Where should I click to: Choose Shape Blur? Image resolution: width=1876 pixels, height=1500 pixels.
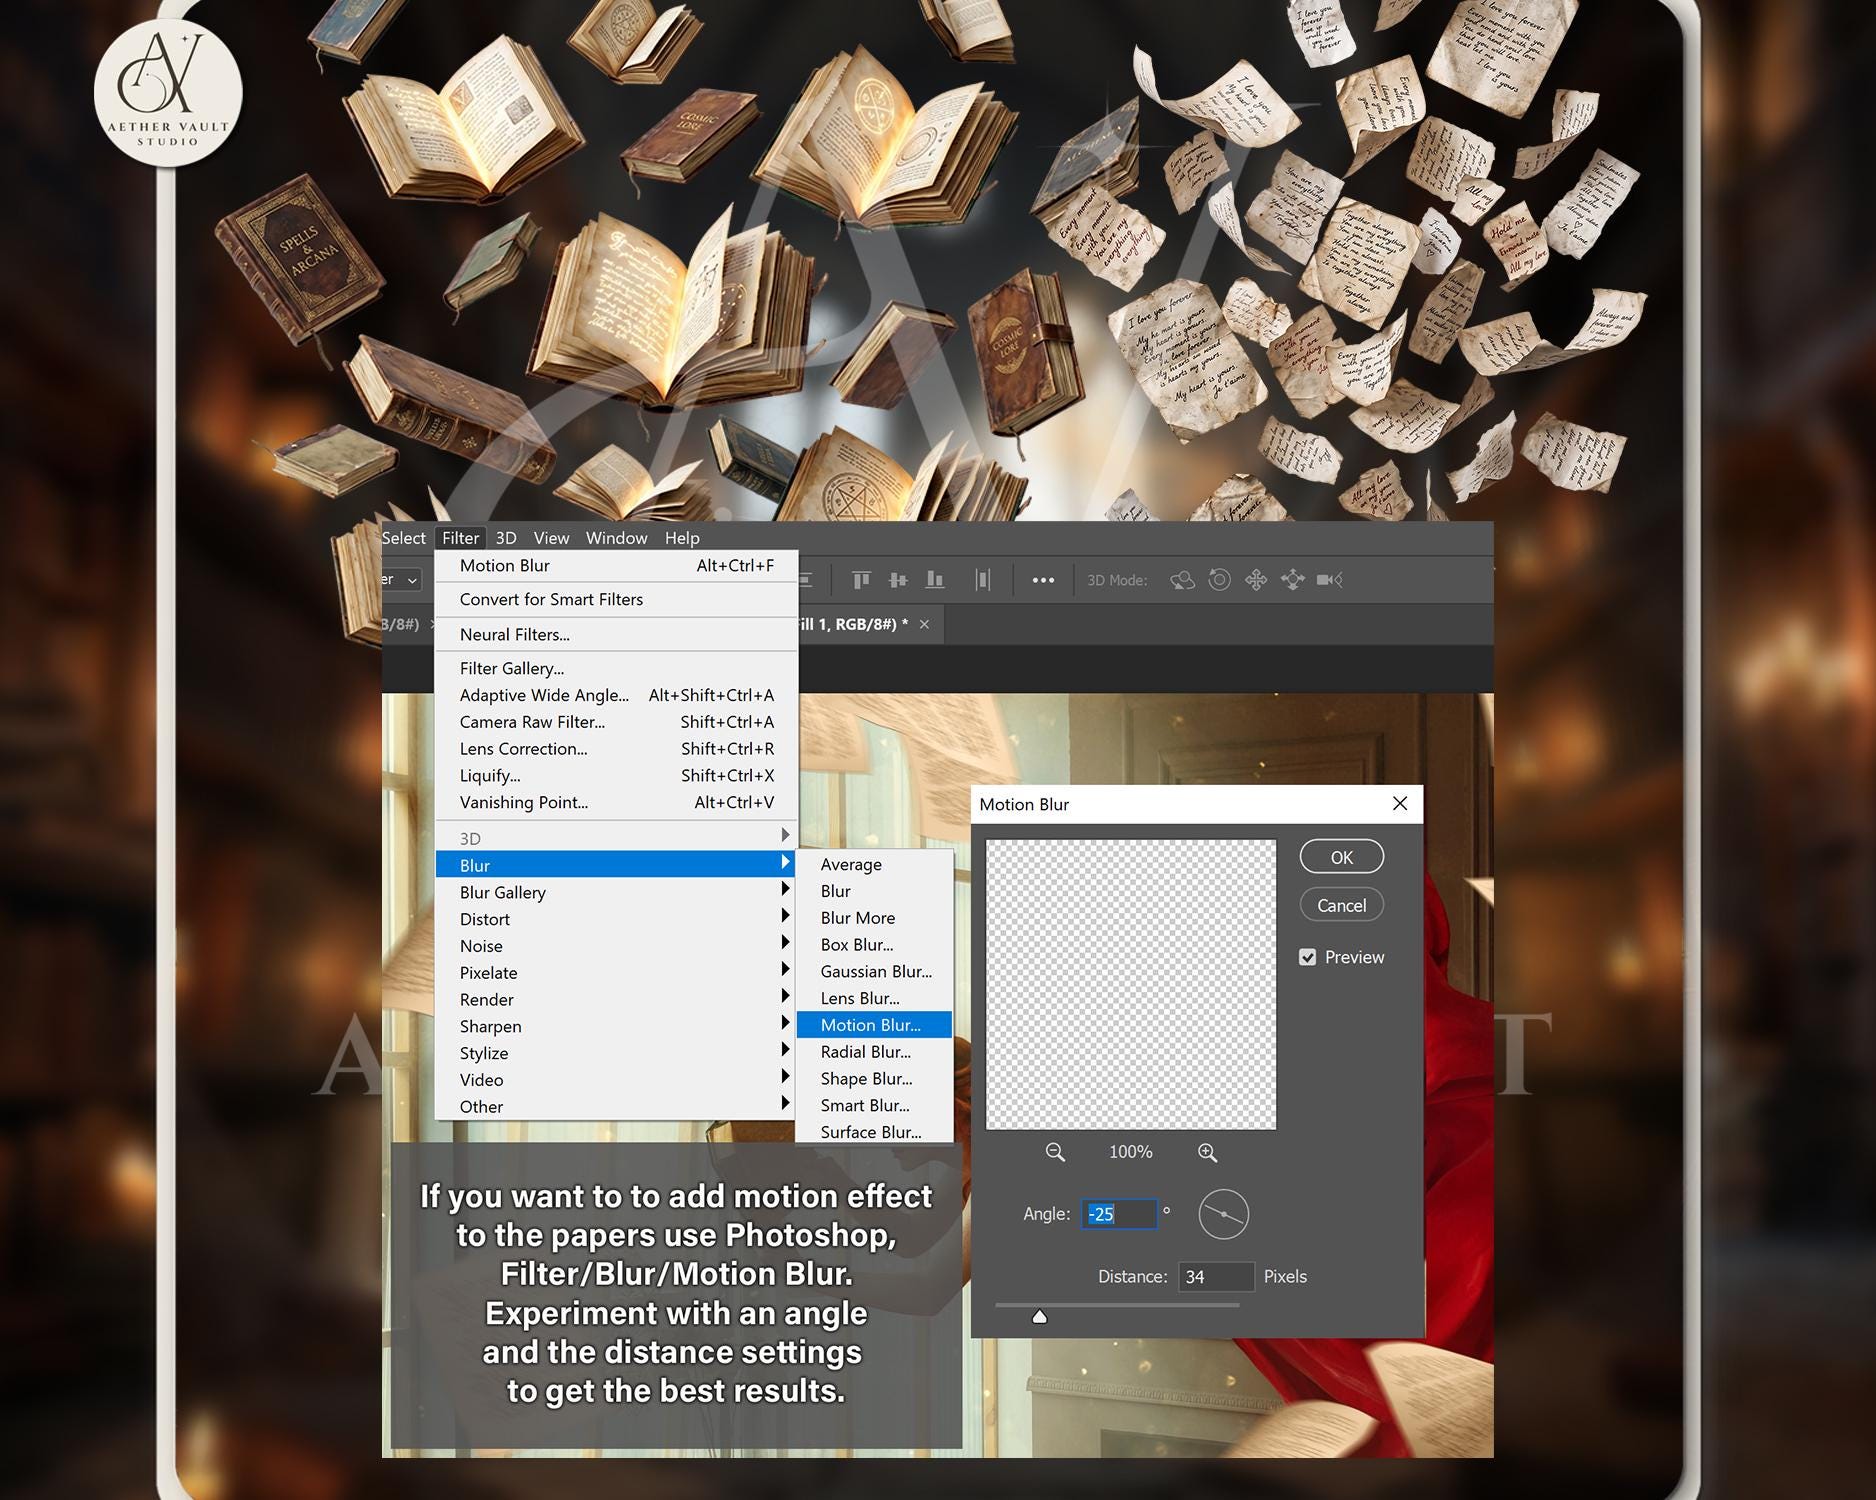pyautogui.click(x=874, y=1079)
